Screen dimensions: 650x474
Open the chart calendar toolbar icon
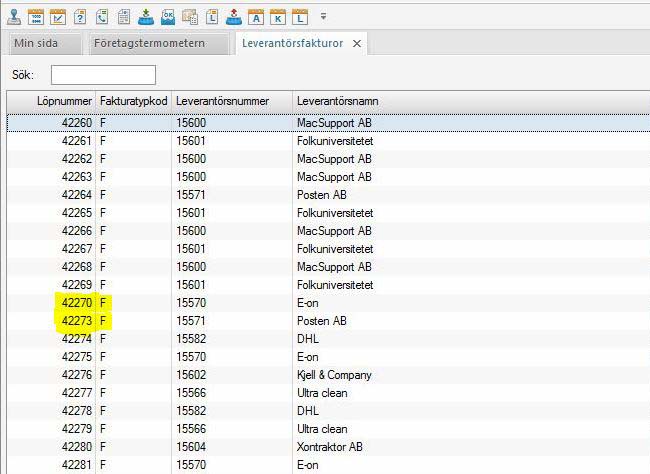tap(58, 17)
